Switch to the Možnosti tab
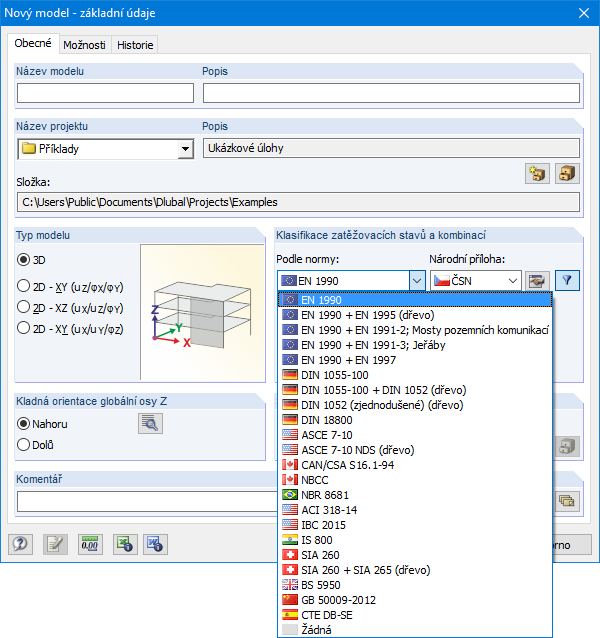This screenshot has width=600, height=638. click(x=84, y=45)
